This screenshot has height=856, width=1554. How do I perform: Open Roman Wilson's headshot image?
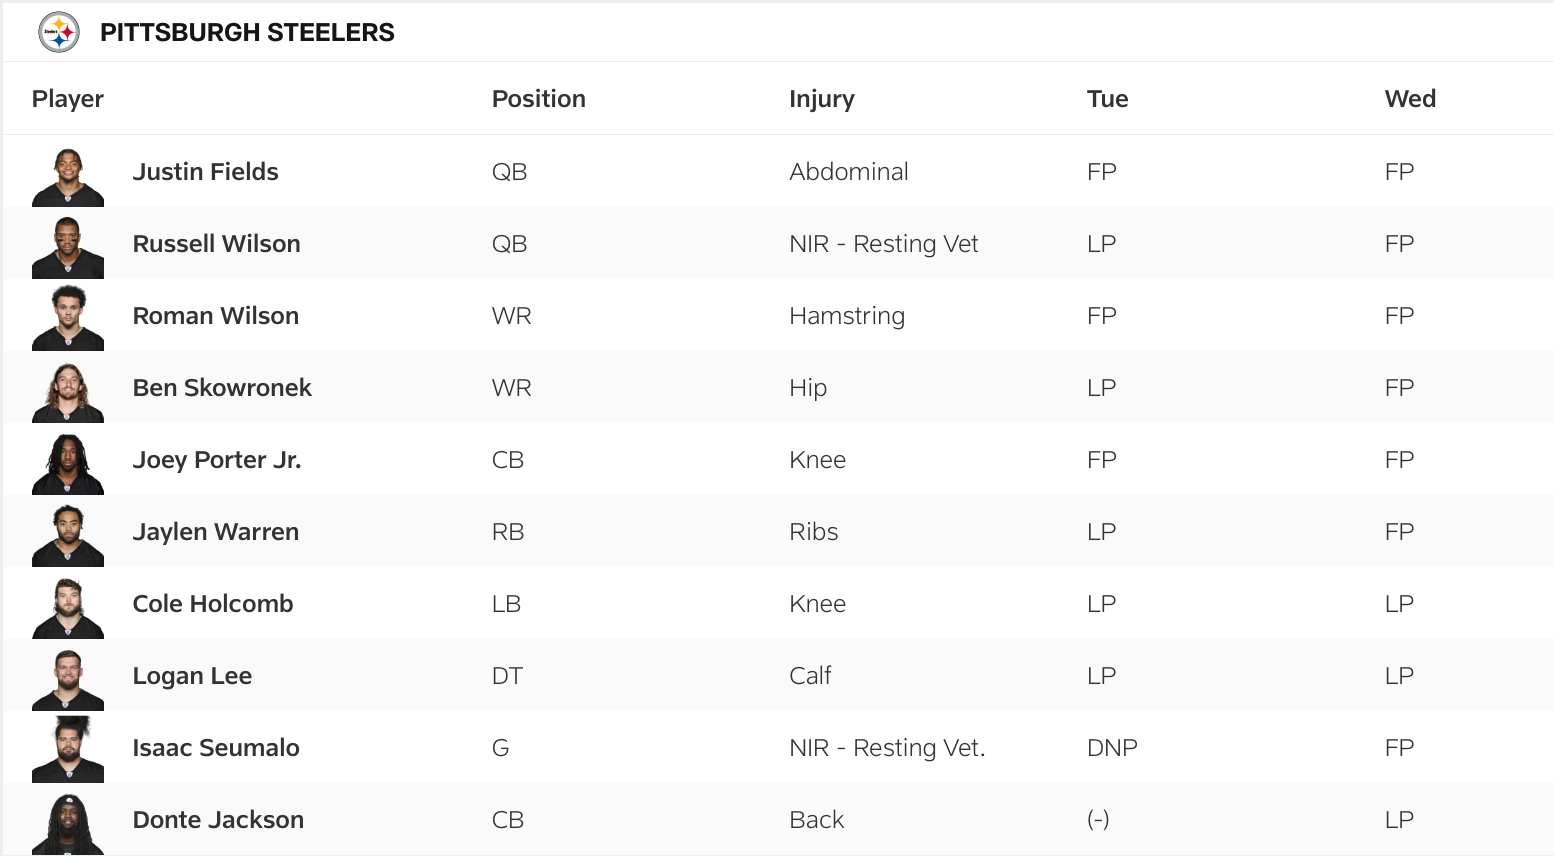(68, 320)
